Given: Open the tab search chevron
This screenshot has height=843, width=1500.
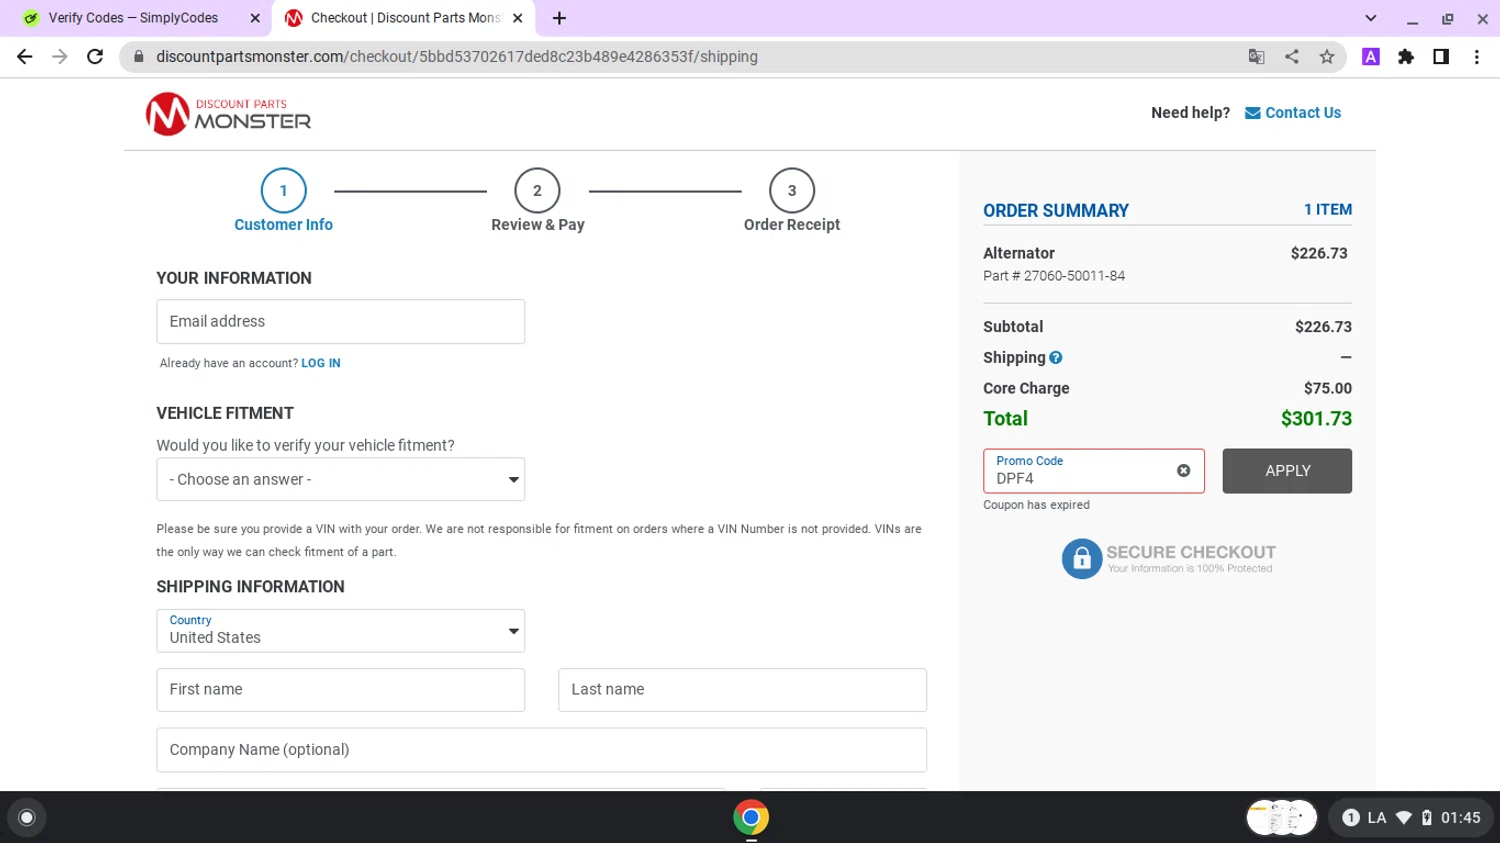Looking at the screenshot, I should (x=1371, y=18).
